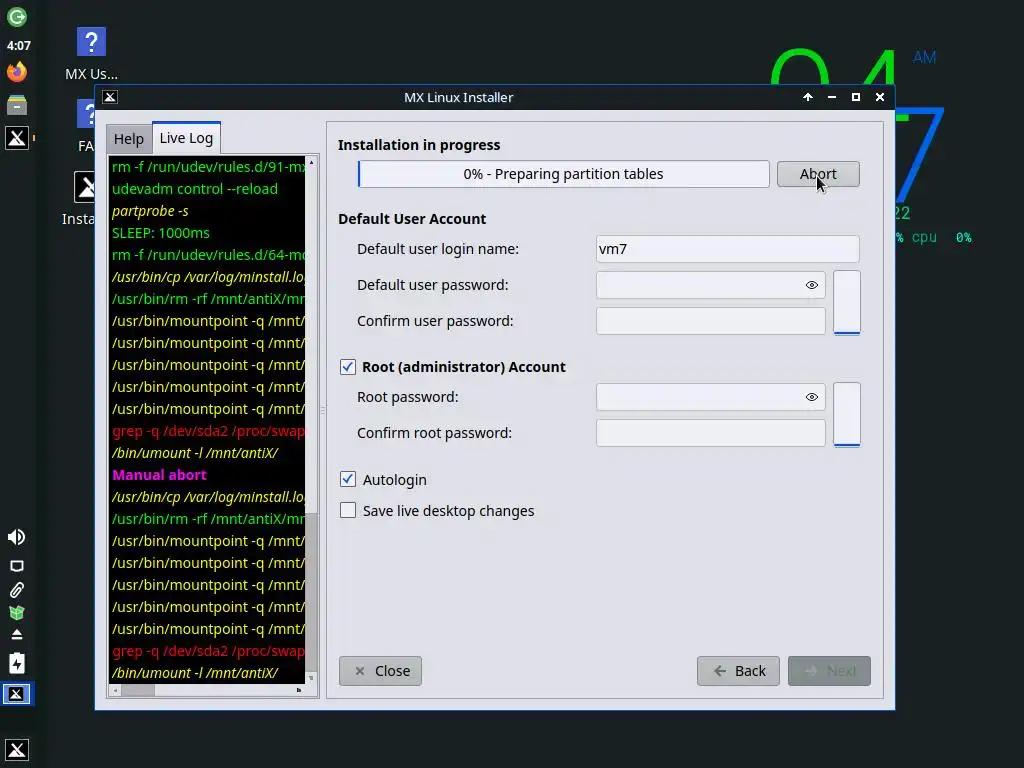This screenshot has width=1024, height=768.
Task: Select the MX Linux Installer taskbar window button
Action: point(16,694)
